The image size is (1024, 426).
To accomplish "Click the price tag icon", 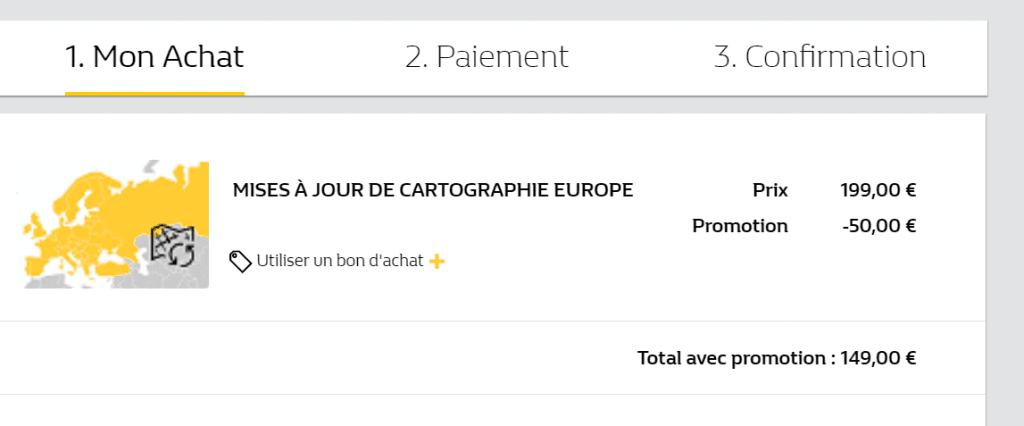I will point(240,261).
